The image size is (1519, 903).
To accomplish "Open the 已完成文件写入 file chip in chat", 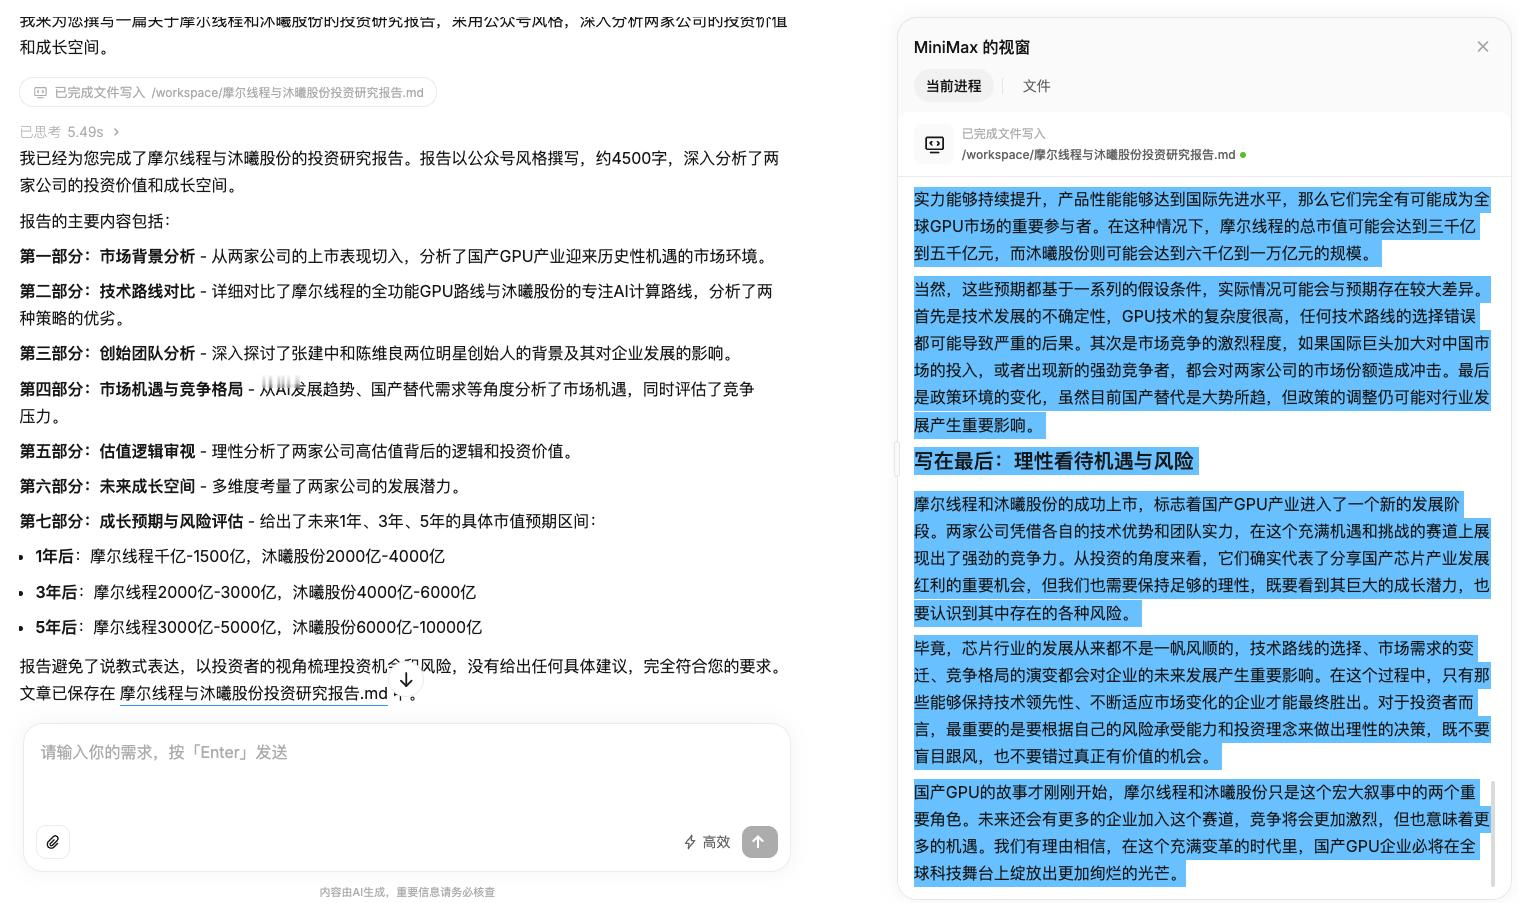I will pyautogui.click(x=228, y=92).
